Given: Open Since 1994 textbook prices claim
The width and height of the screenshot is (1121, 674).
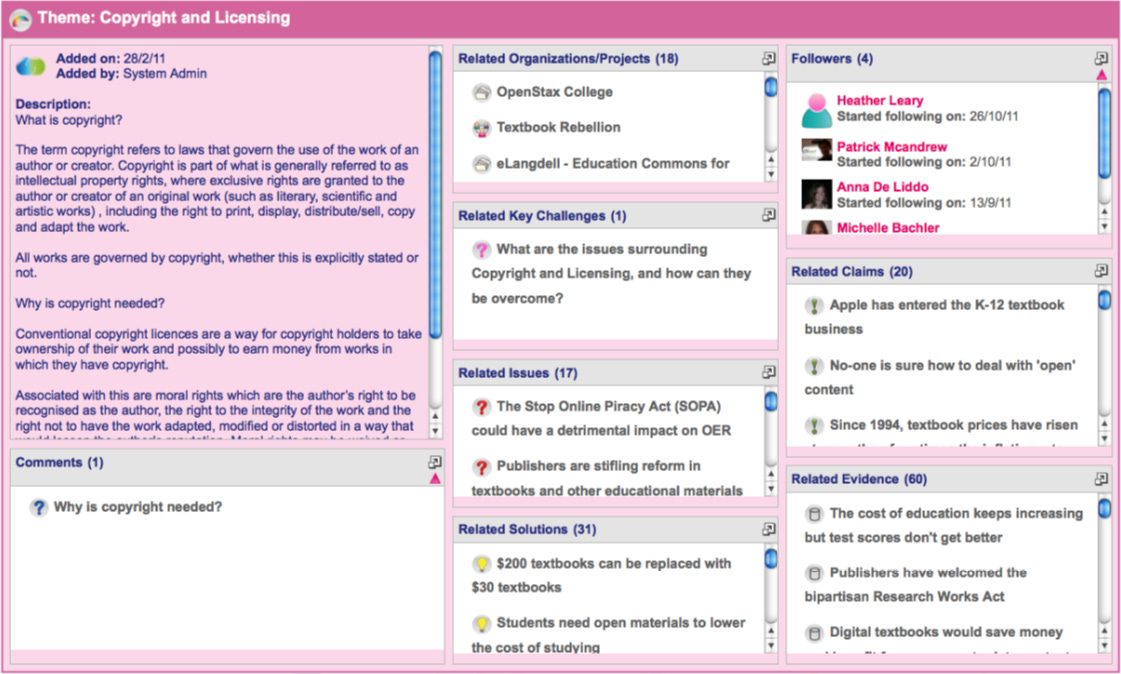Looking at the screenshot, I should pos(954,425).
